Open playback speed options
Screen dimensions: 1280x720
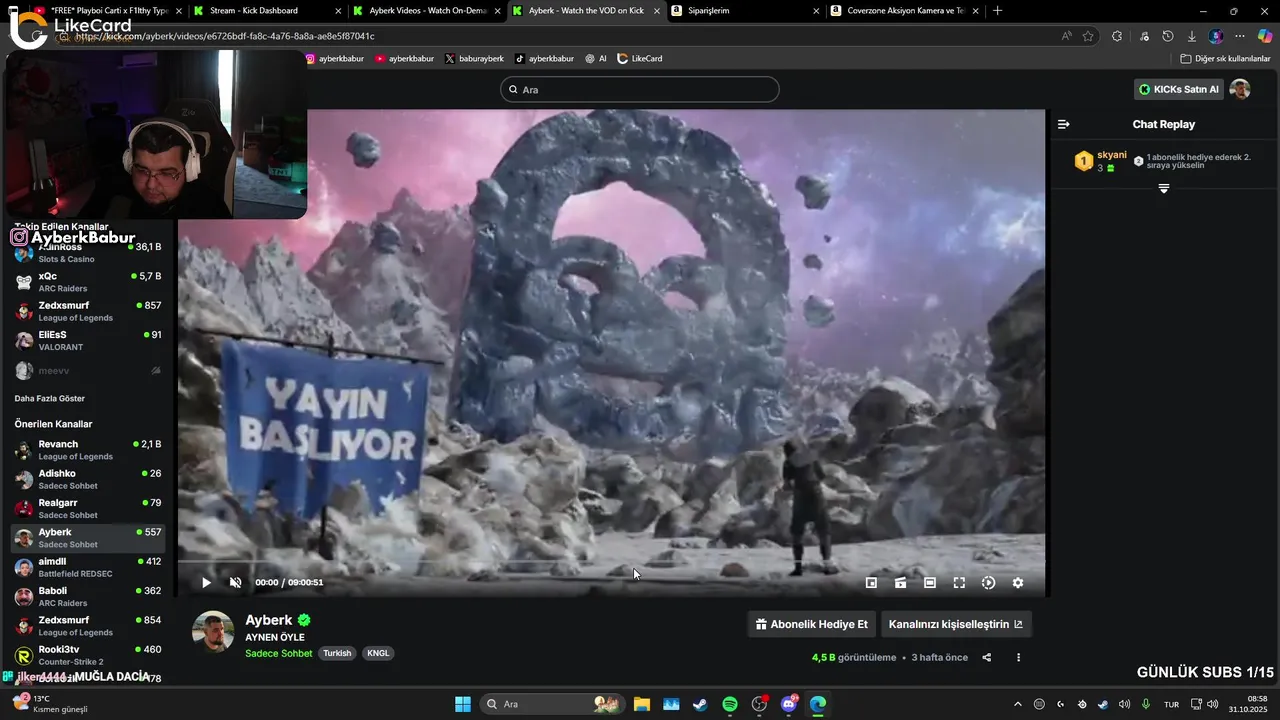pyautogui.click(x=988, y=583)
